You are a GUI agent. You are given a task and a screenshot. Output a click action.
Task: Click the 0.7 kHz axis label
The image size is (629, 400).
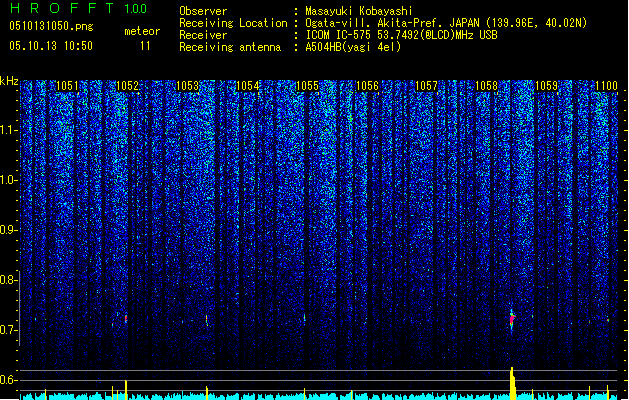[8, 330]
